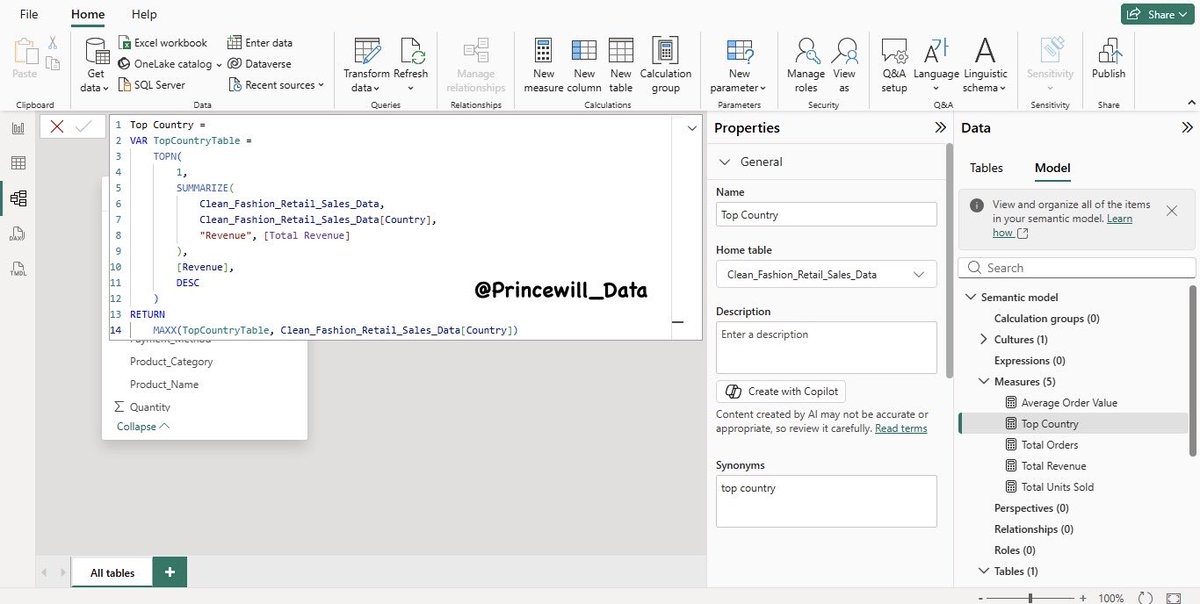Click the Enter data button

[x=260, y=43]
